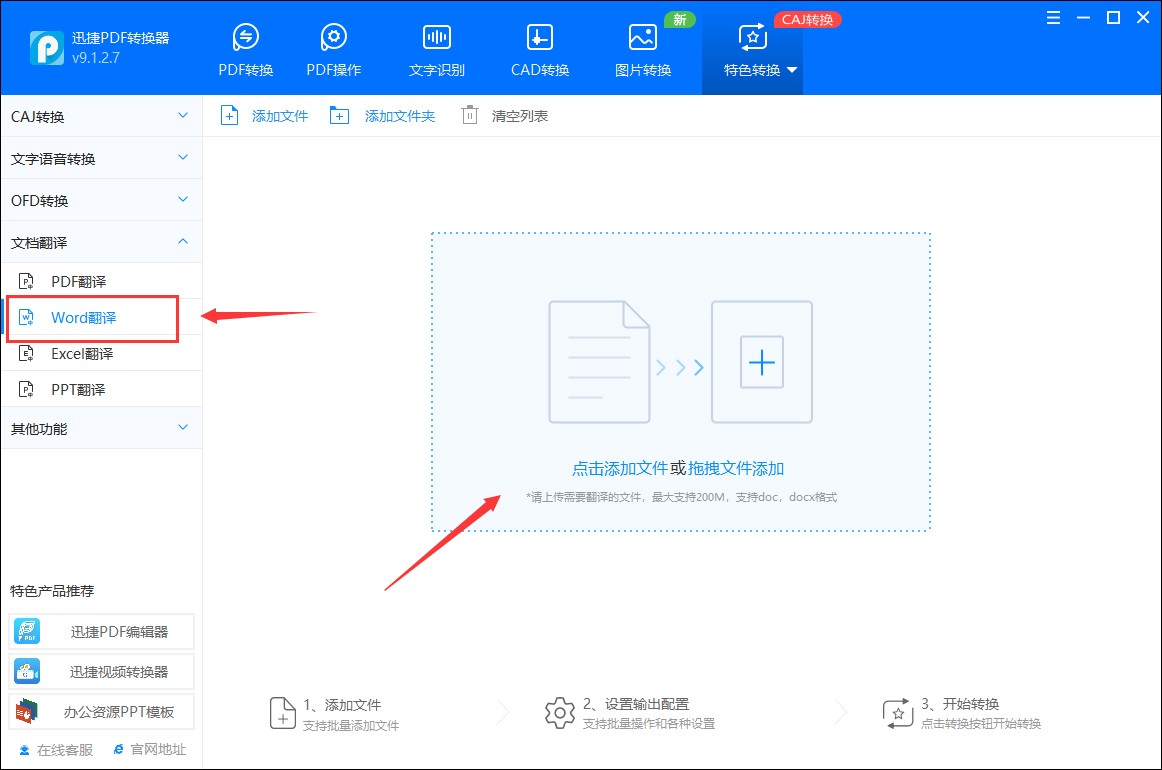Click the 特色产品推荐 heading text

tap(52, 591)
